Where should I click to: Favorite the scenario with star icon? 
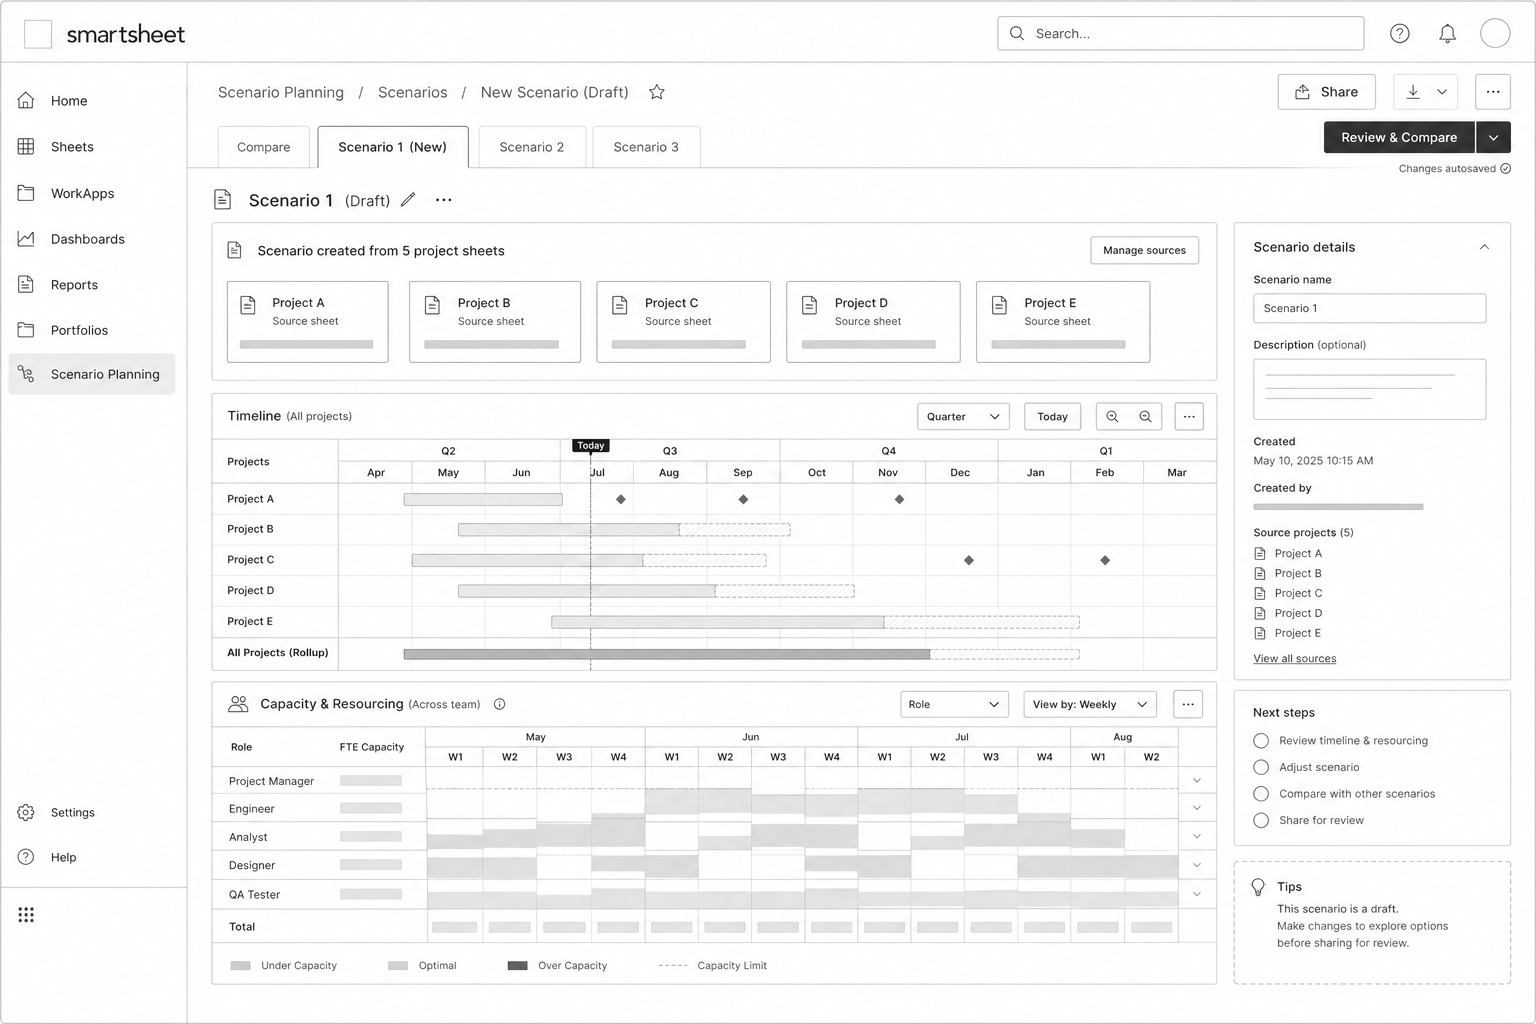click(x=657, y=92)
